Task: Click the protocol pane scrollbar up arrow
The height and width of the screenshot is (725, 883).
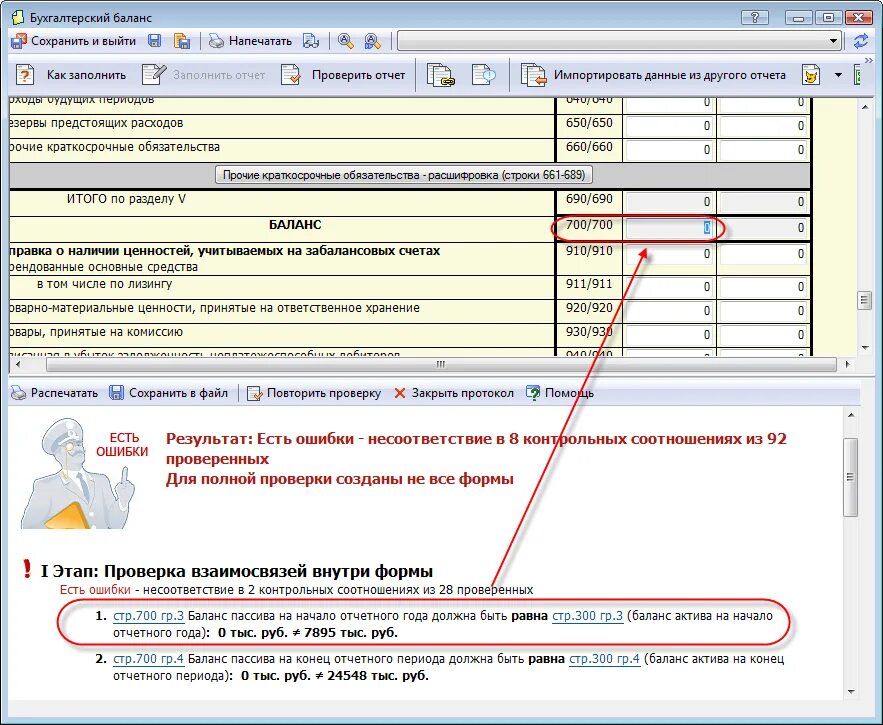Action: coord(851,416)
